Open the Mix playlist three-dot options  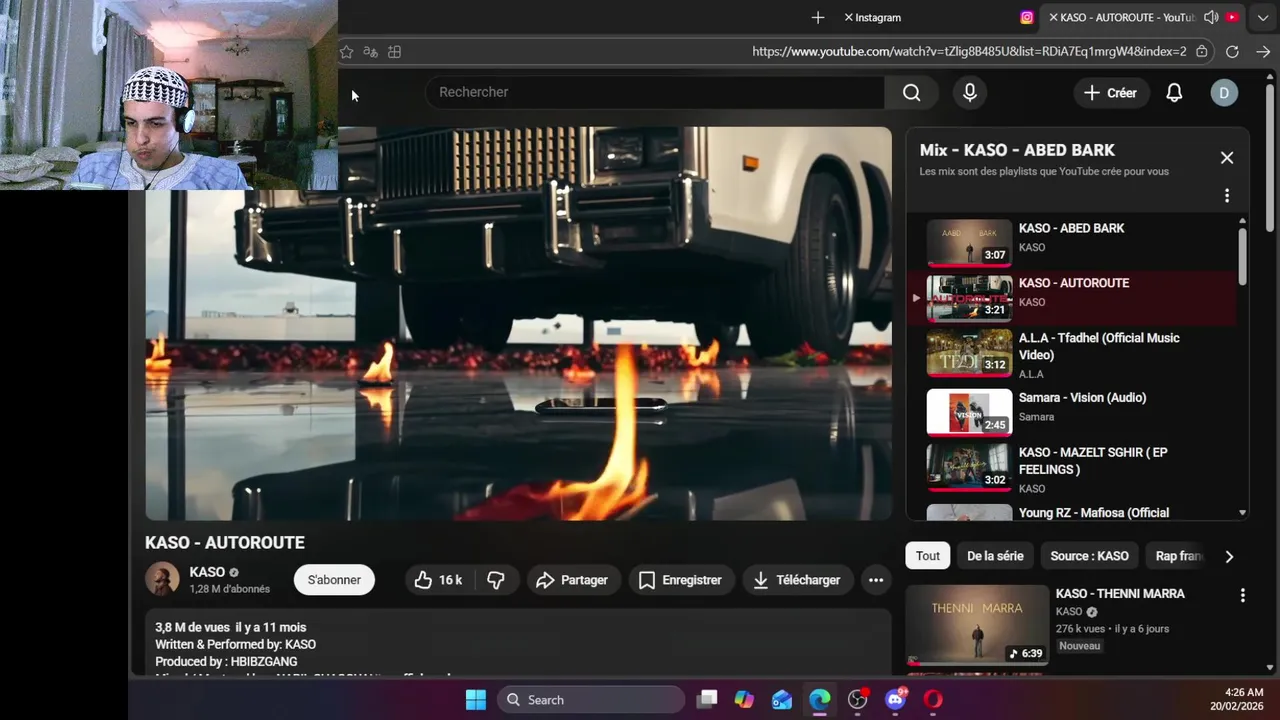[1227, 196]
